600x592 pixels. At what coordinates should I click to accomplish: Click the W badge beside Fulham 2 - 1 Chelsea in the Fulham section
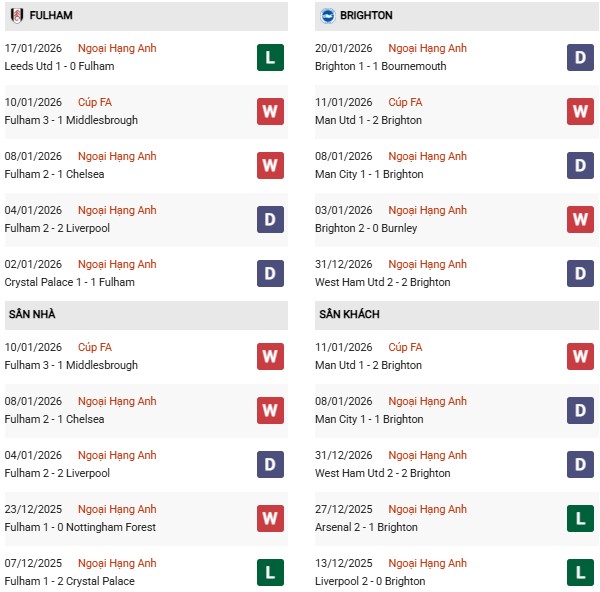(x=270, y=165)
